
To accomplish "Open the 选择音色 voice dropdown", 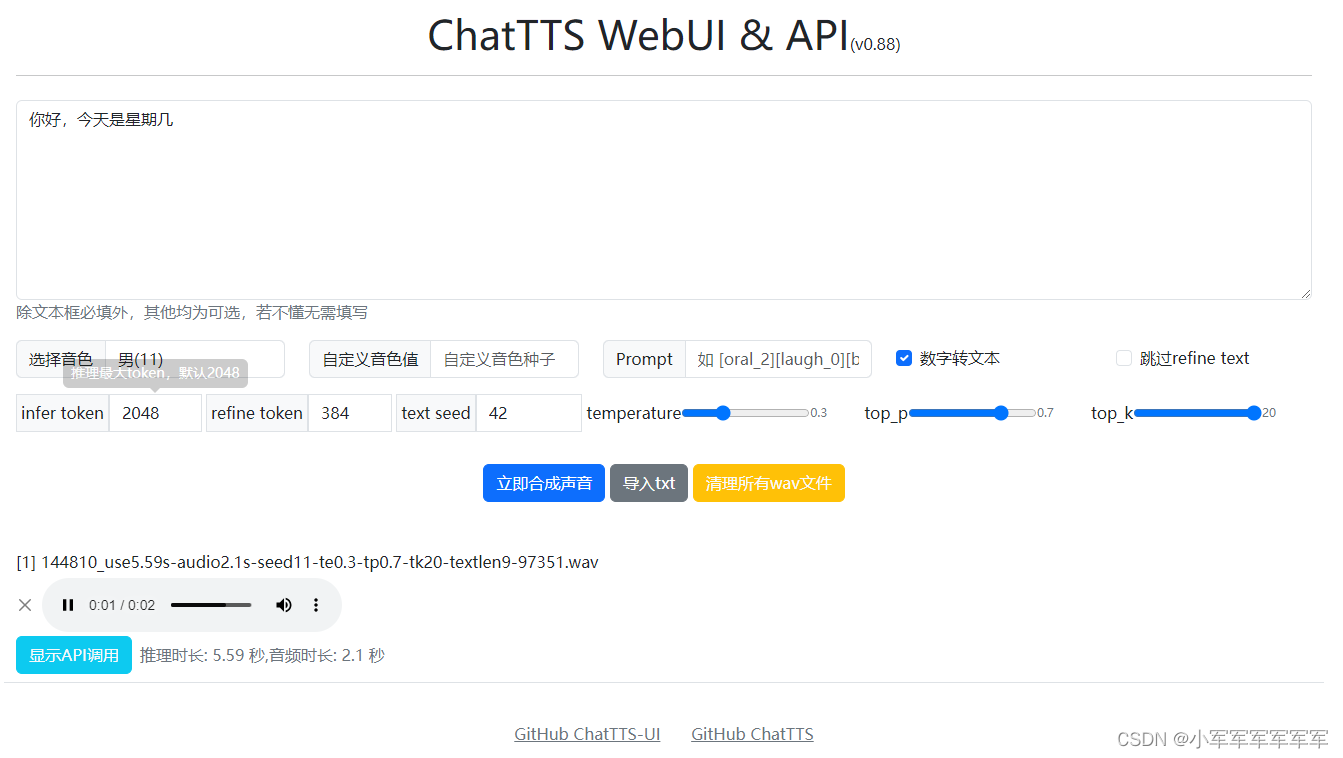I will point(195,359).
